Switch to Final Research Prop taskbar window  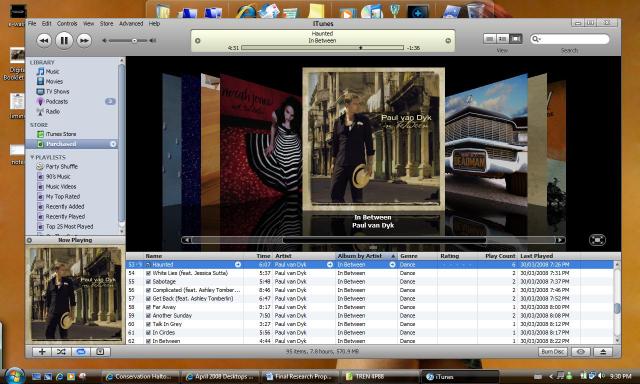[300, 376]
